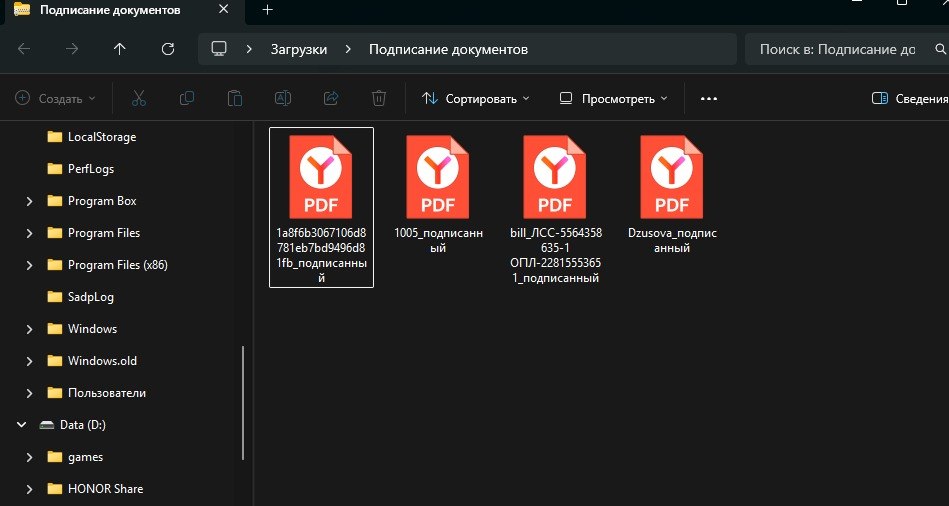Go back with the left arrow
This screenshot has width=949, height=506.
24,49
